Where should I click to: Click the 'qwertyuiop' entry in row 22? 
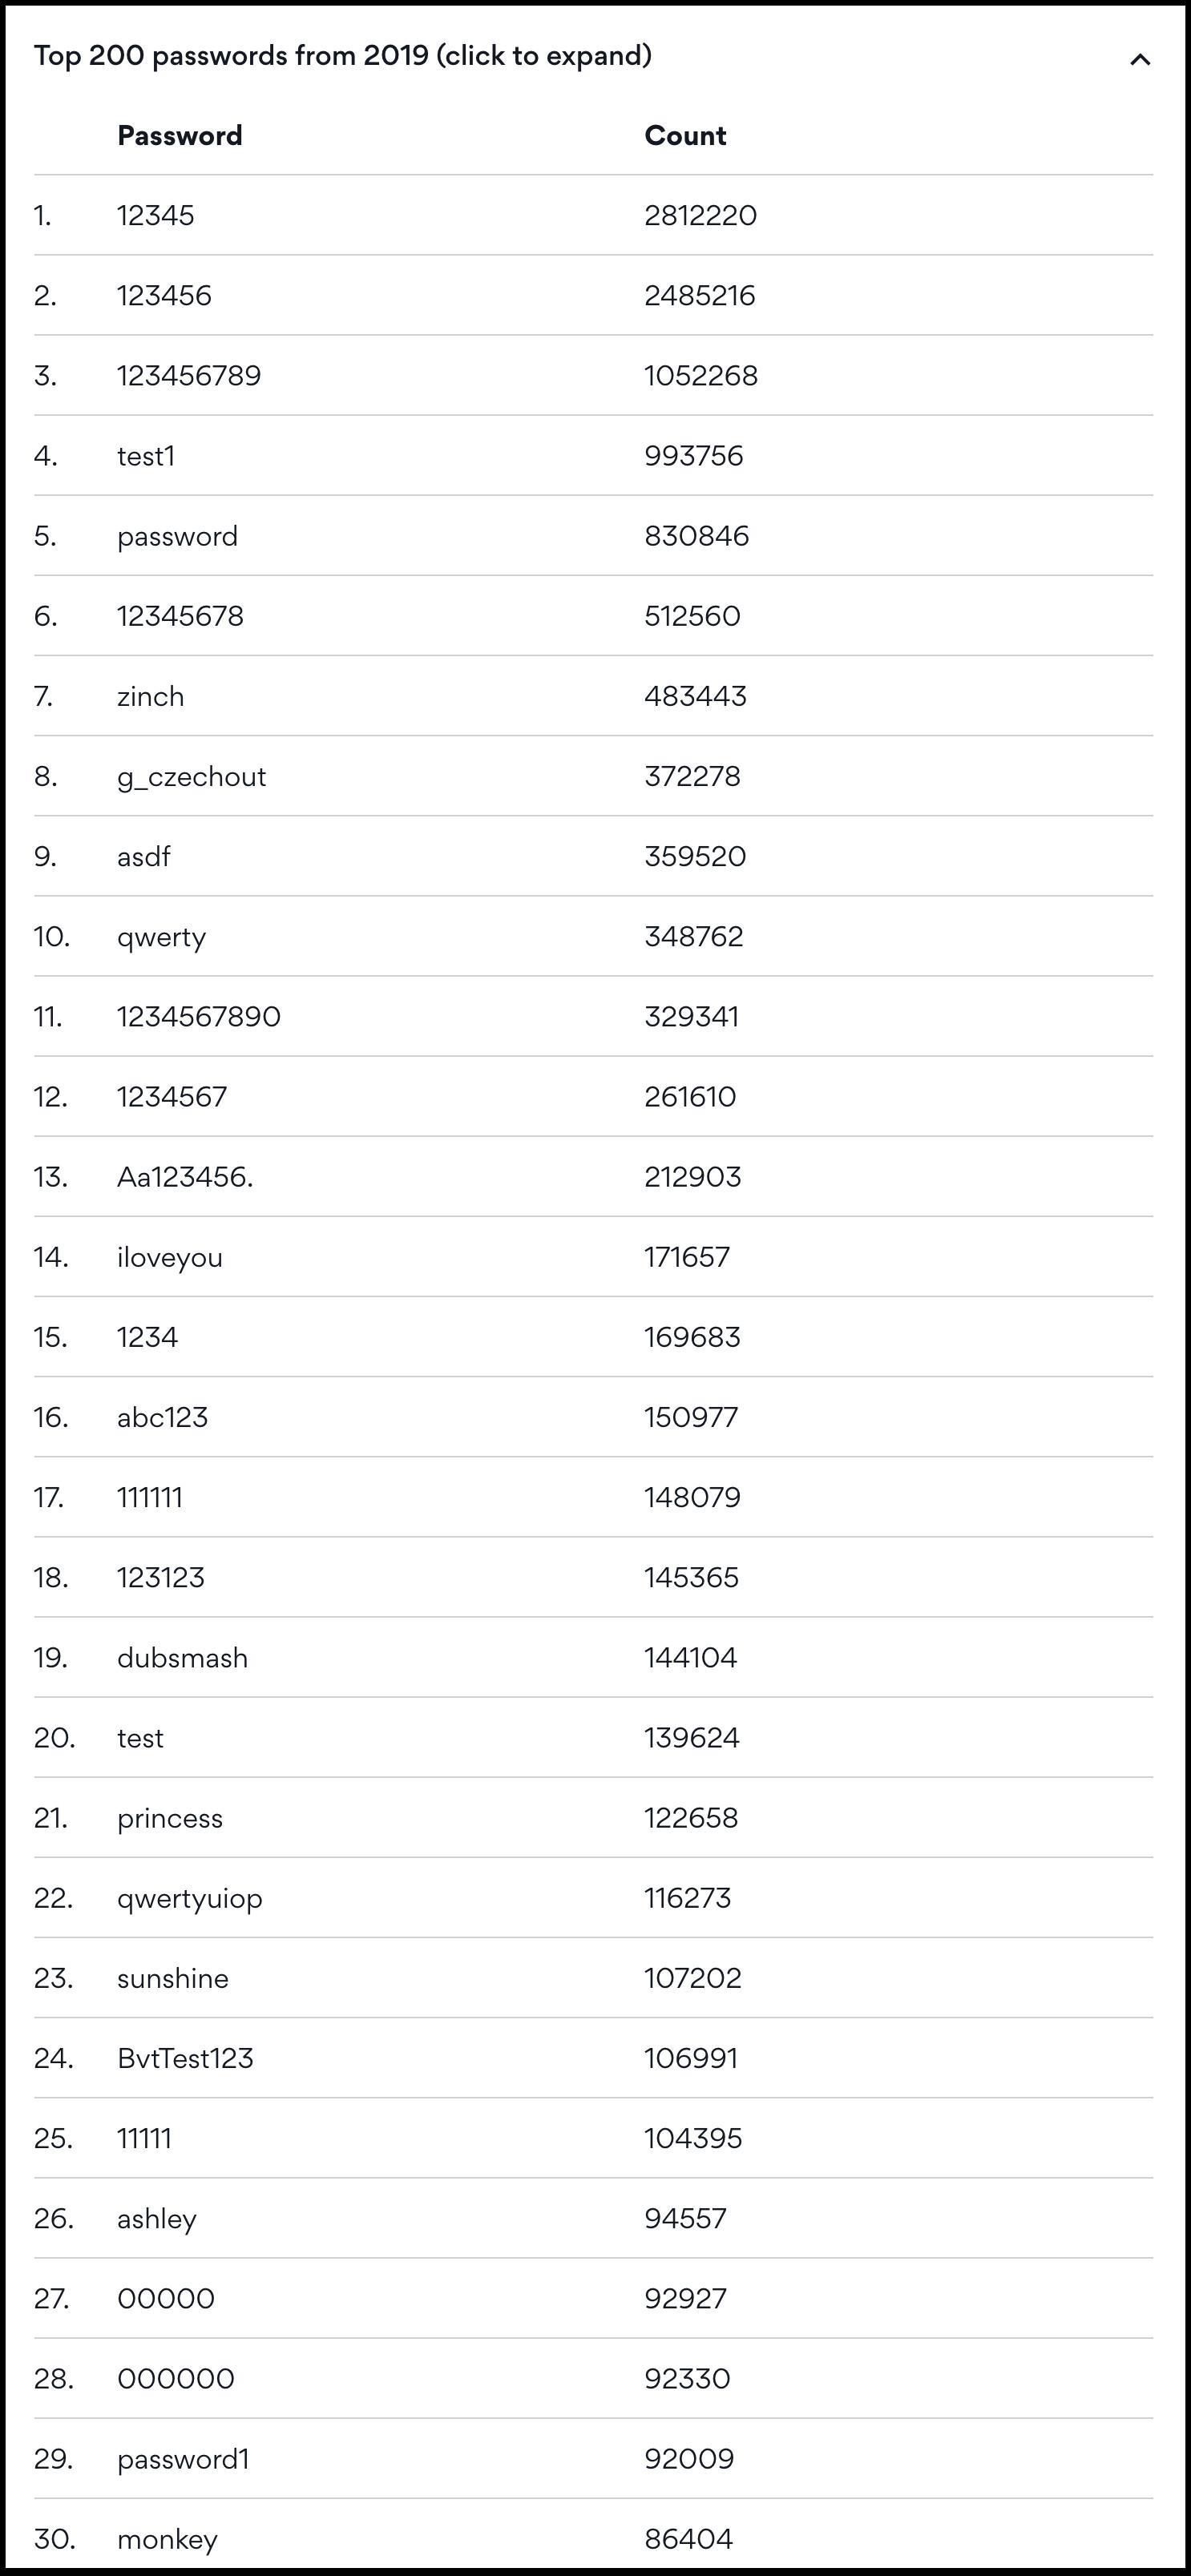[x=189, y=1898]
